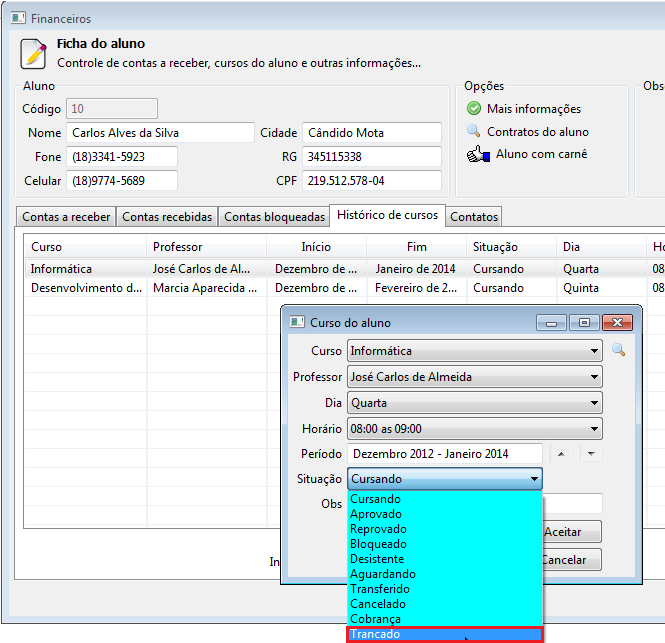This screenshot has height=643, width=665.
Task: Choose Cursando in the Situação list
Action: point(445,499)
